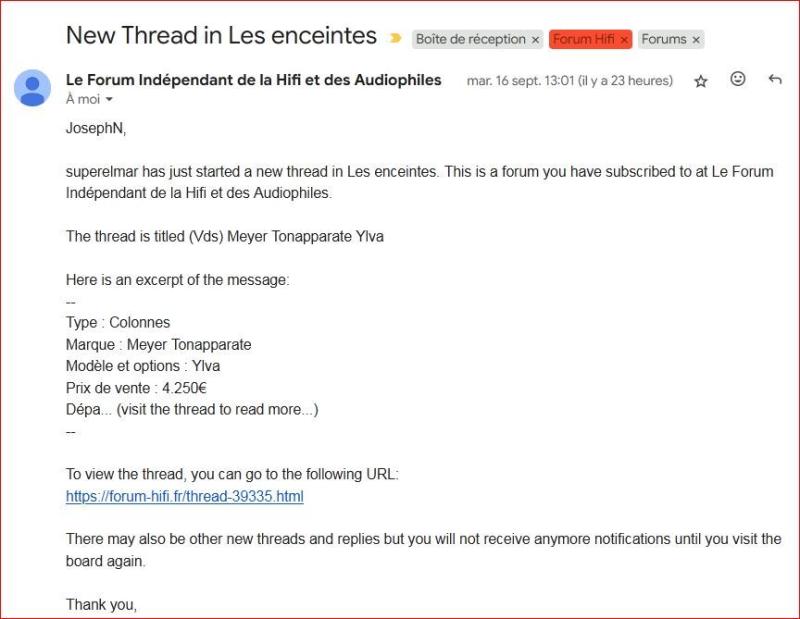Click sender name Le Forum Indépendant
The width and height of the screenshot is (800, 619).
point(254,80)
